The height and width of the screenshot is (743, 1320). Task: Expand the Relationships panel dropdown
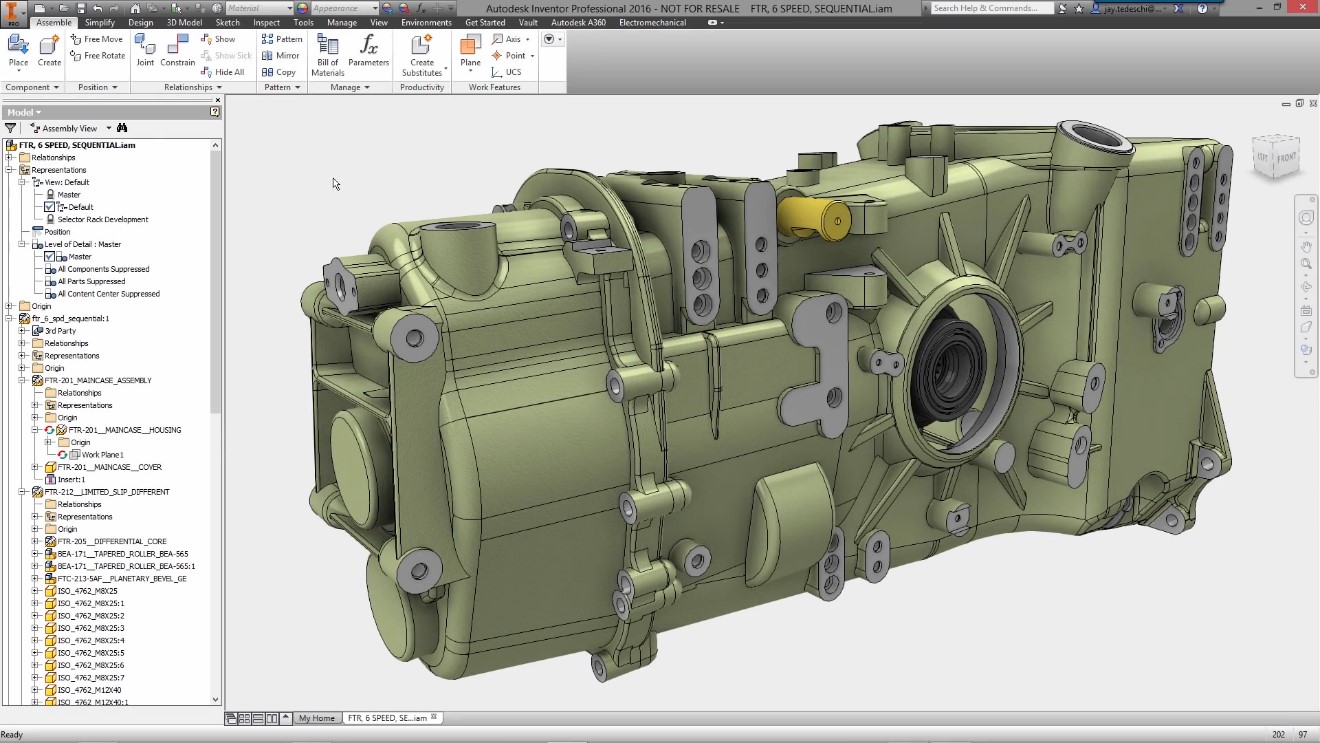click(x=193, y=87)
